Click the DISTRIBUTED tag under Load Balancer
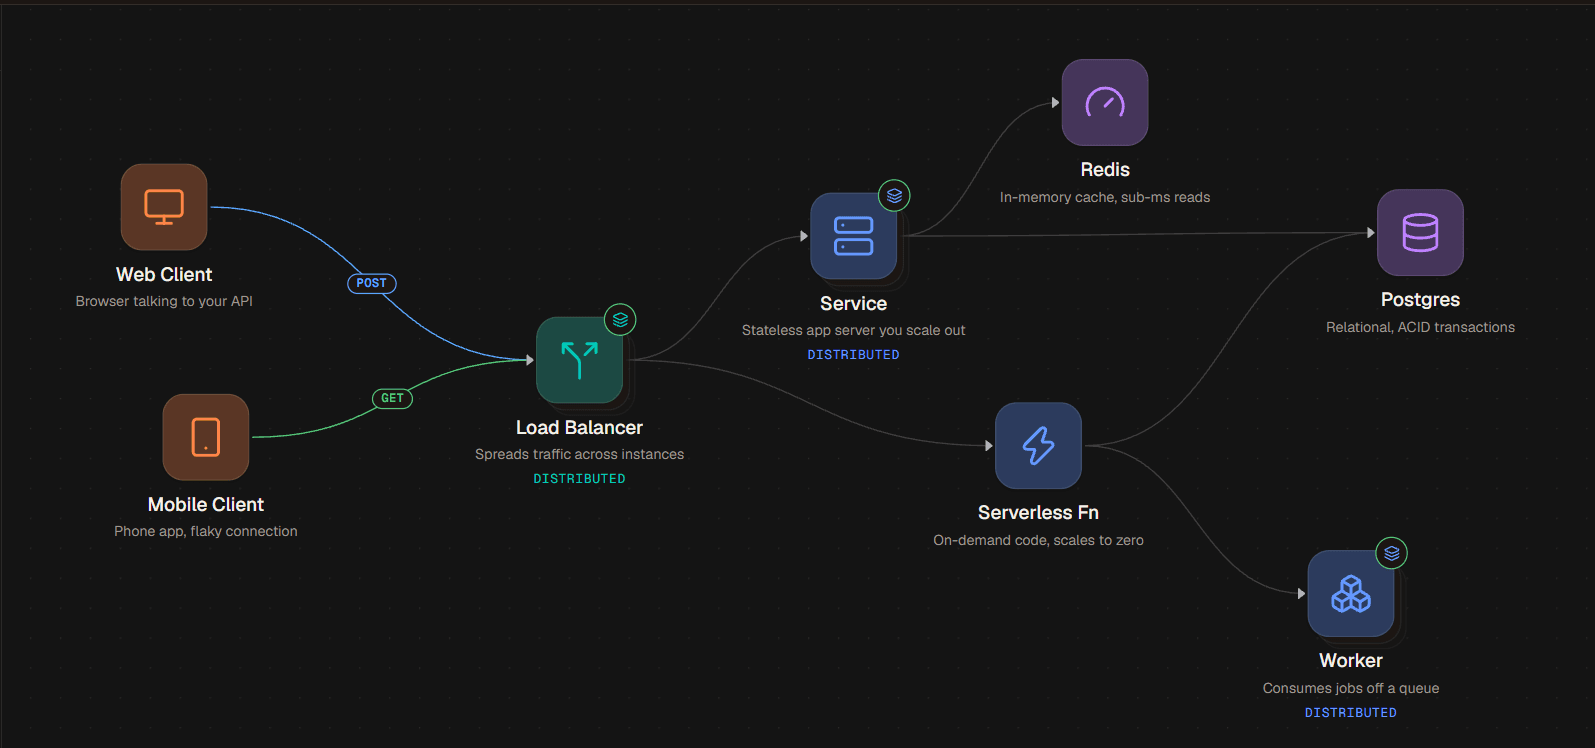 point(579,479)
